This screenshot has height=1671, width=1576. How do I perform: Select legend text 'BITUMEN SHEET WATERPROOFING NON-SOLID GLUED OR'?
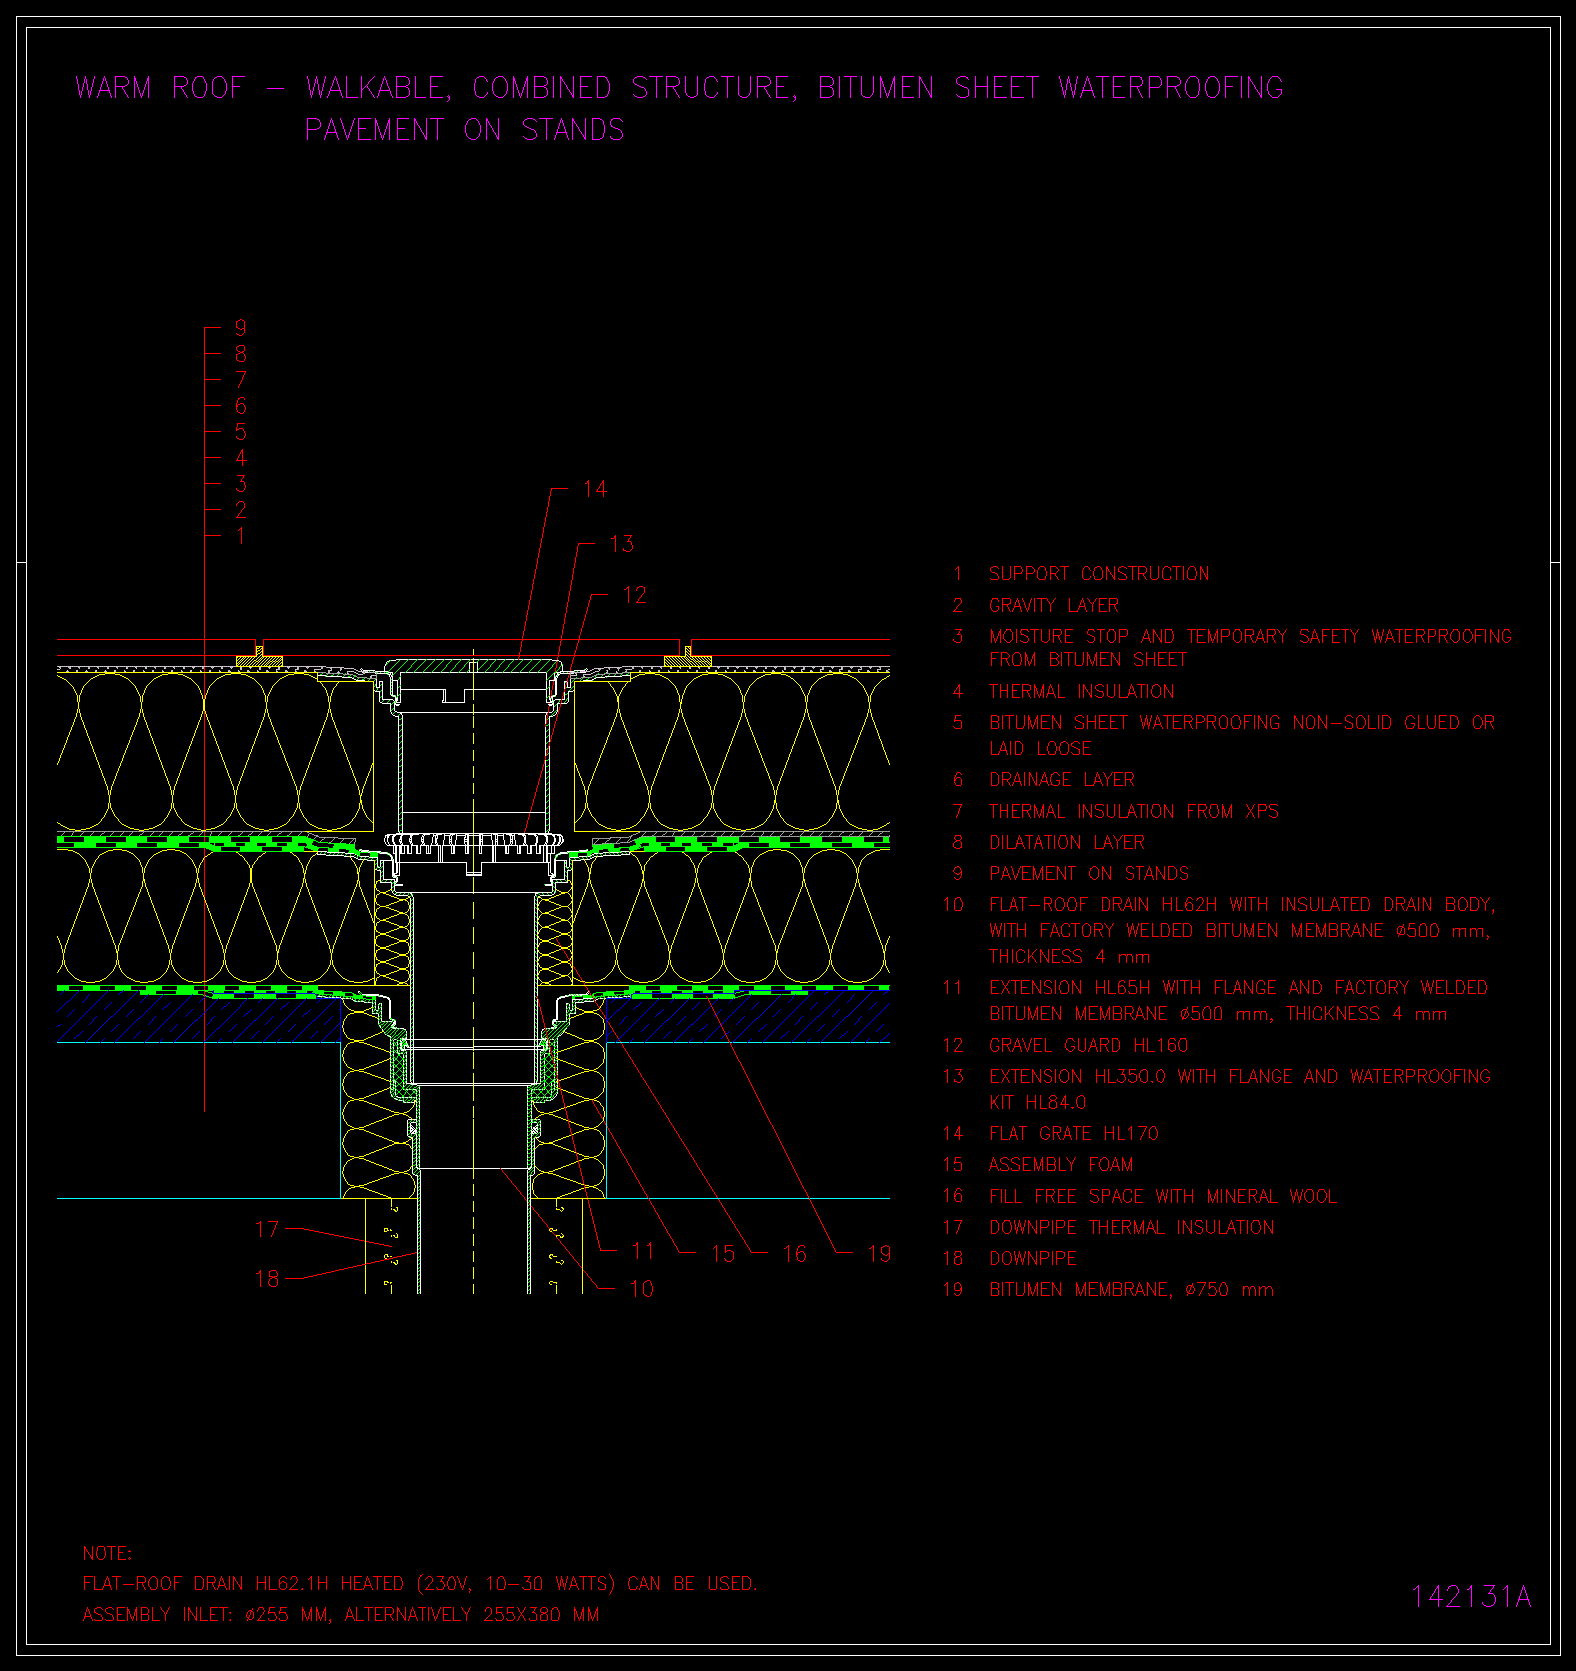click(x=1242, y=723)
